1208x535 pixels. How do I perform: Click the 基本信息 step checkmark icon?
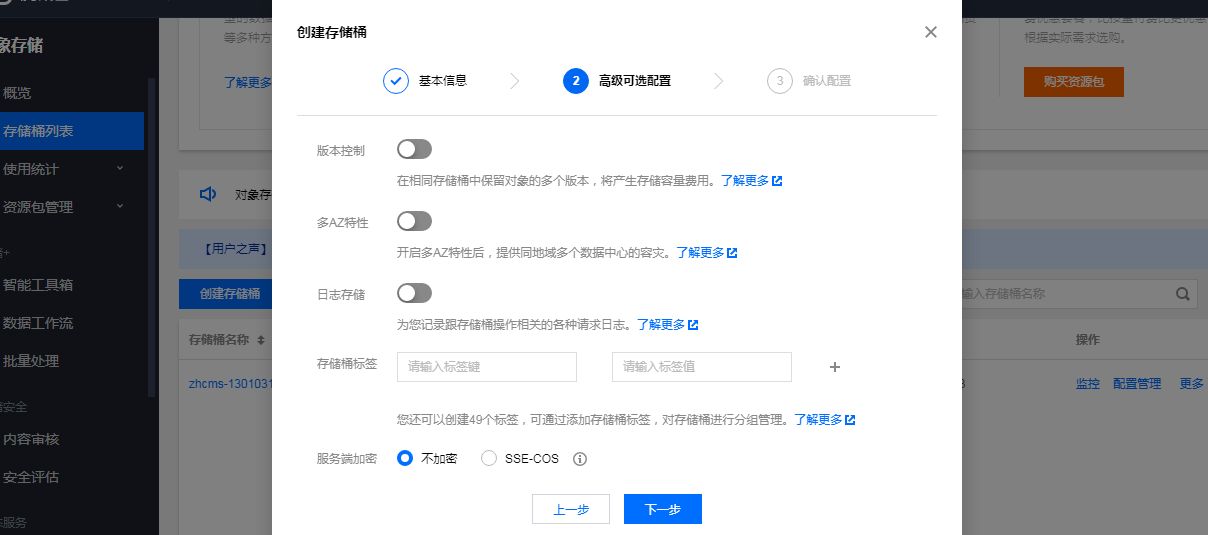pos(396,81)
